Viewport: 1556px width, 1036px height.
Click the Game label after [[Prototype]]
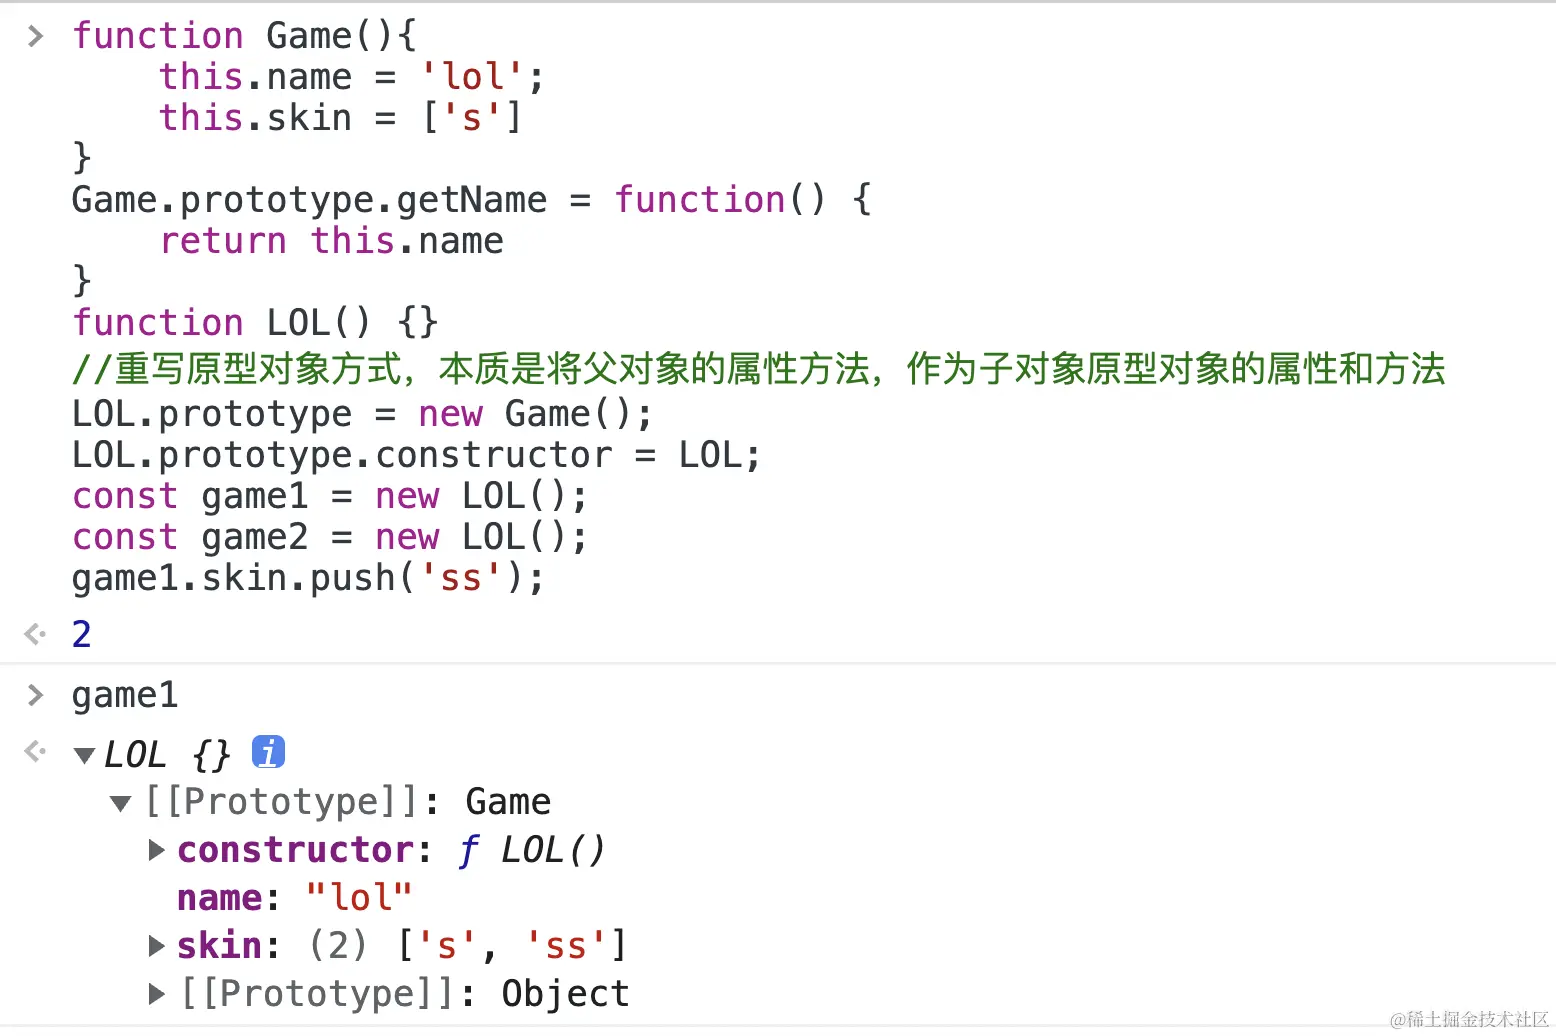[508, 802]
